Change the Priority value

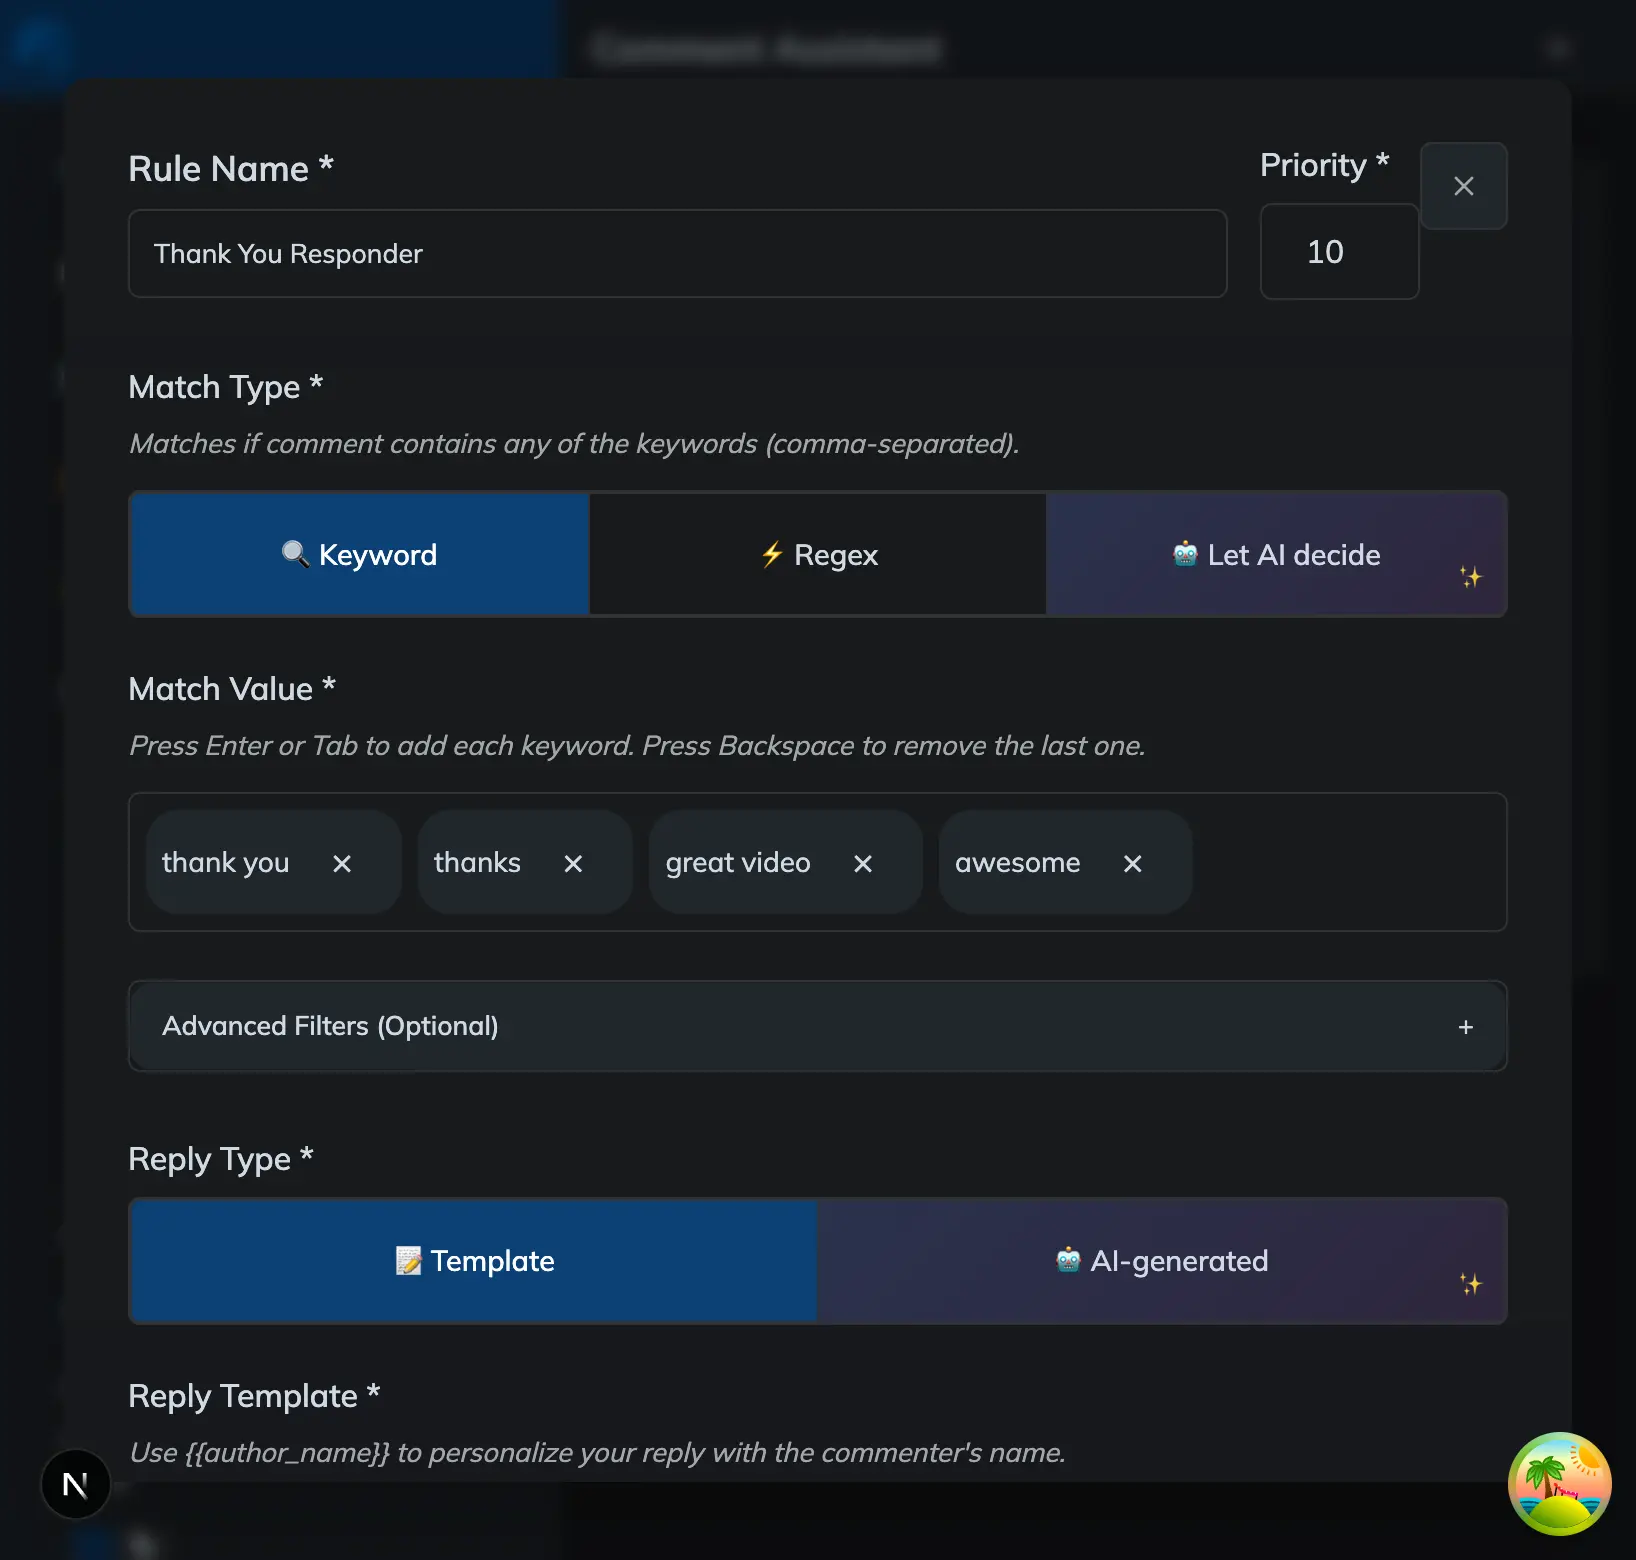[x=1339, y=252]
